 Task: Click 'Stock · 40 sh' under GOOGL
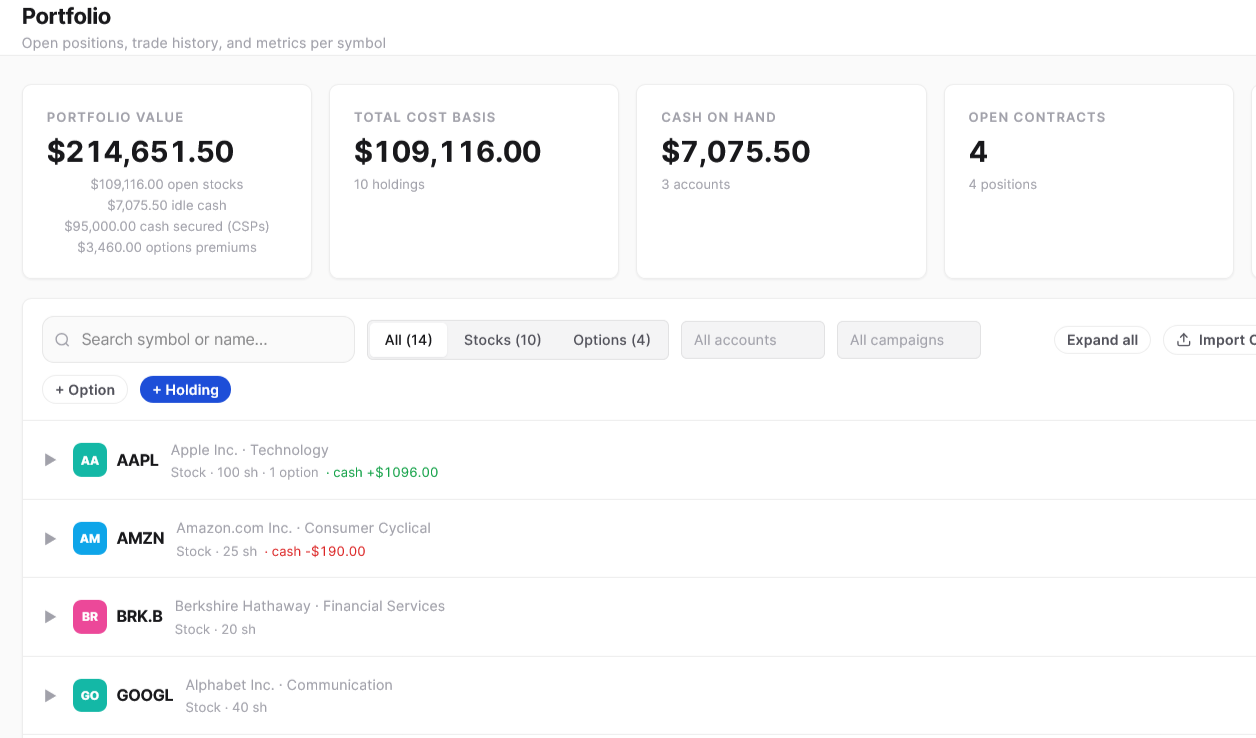227,708
